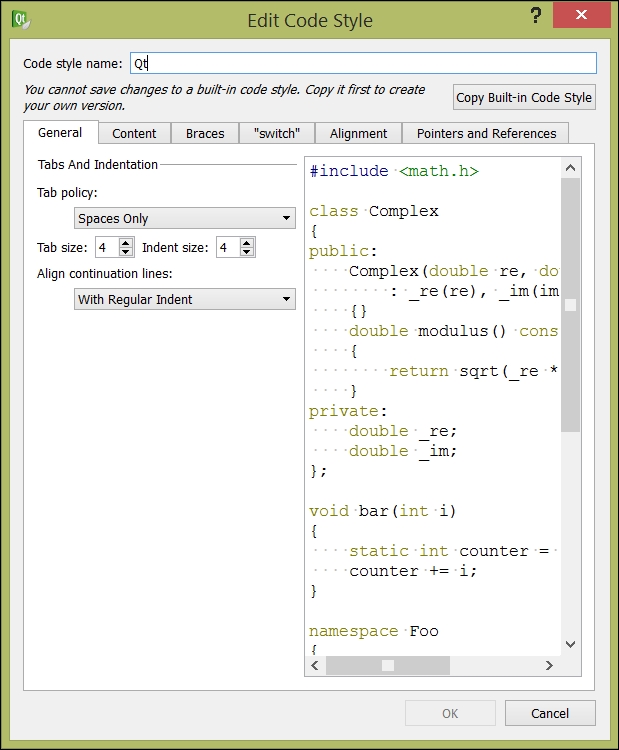Increase the Indent size value
This screenshot has height=750, width=619.
247,243
